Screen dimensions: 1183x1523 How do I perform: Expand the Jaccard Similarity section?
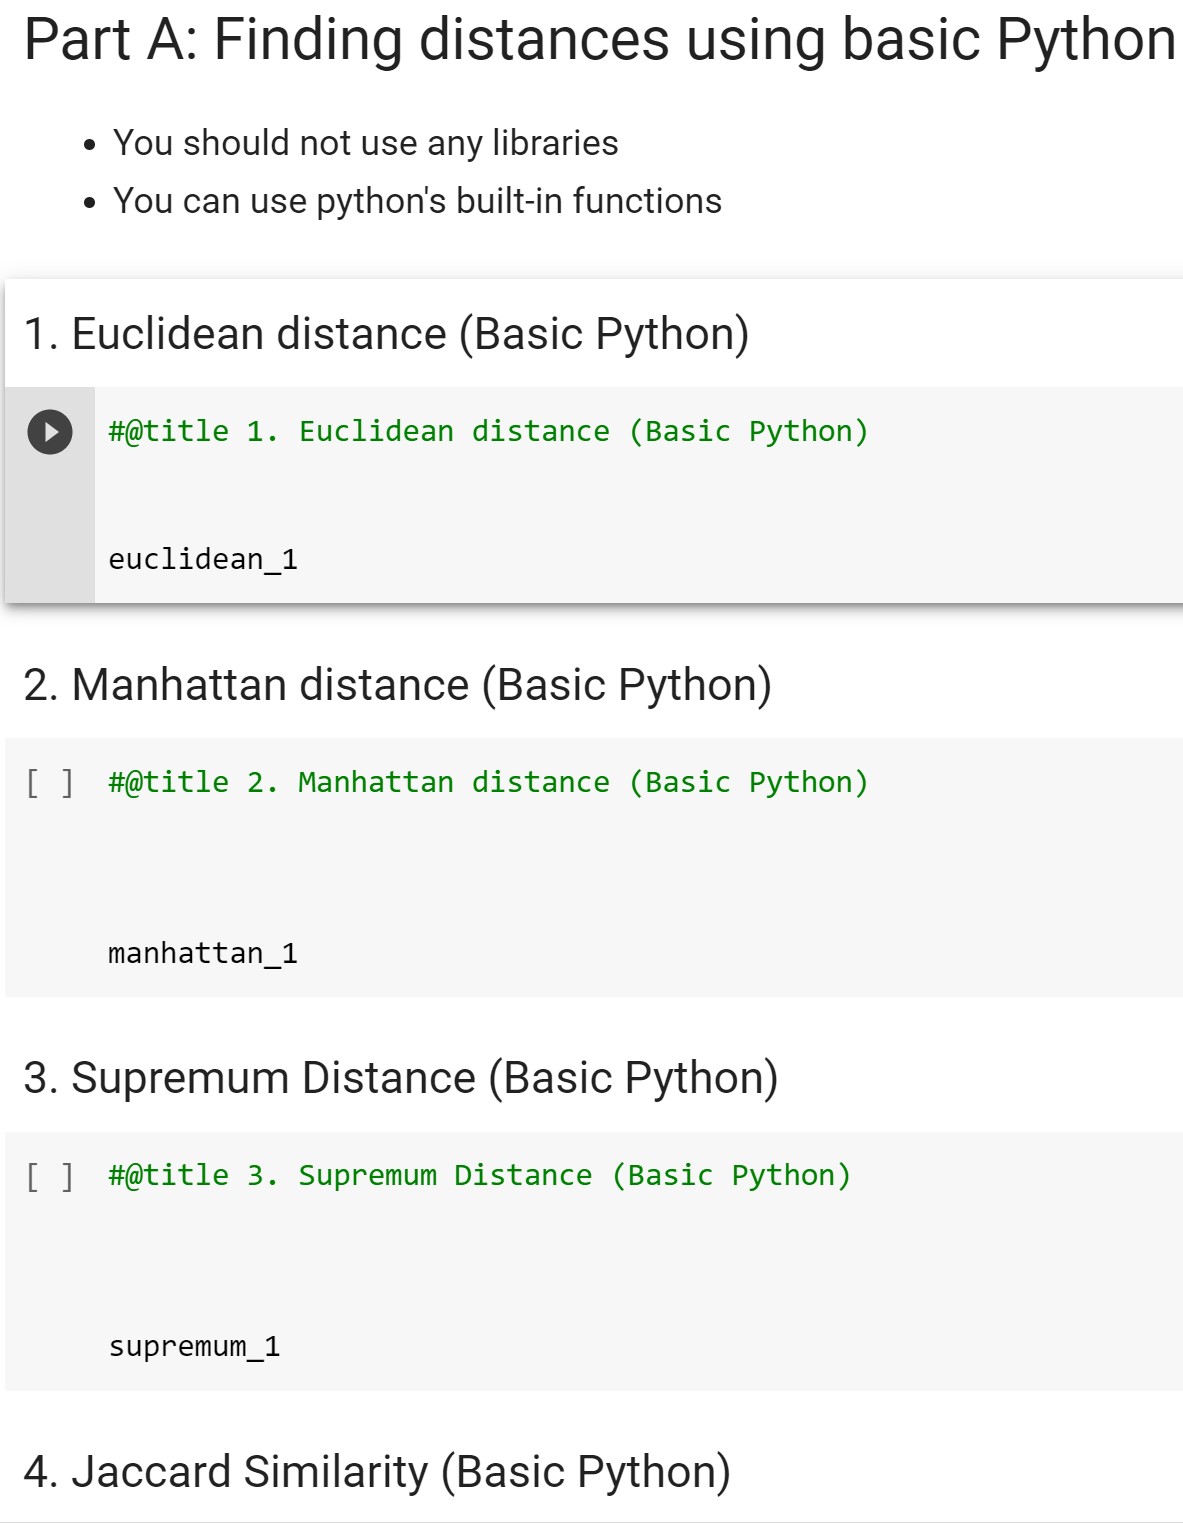pyautogui.click(x=378, y=1471)
